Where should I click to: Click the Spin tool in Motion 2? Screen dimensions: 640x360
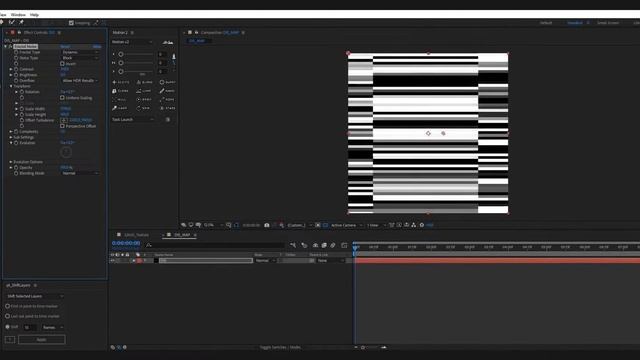tap(144, 108)
